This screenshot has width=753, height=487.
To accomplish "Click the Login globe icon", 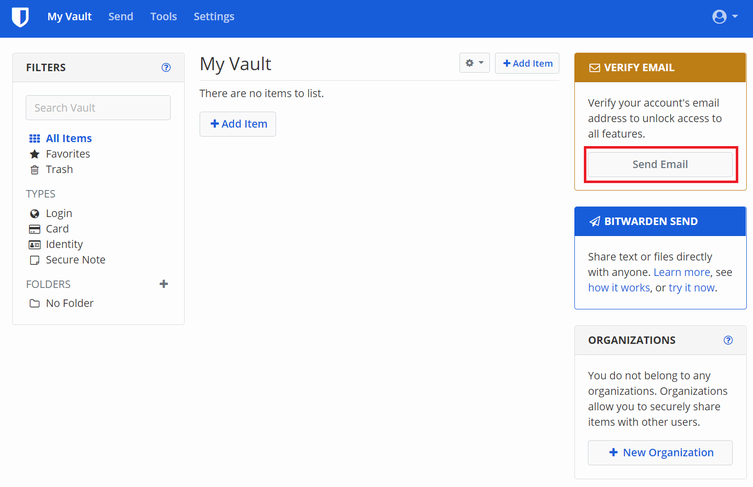I will [x=35, y=213].
